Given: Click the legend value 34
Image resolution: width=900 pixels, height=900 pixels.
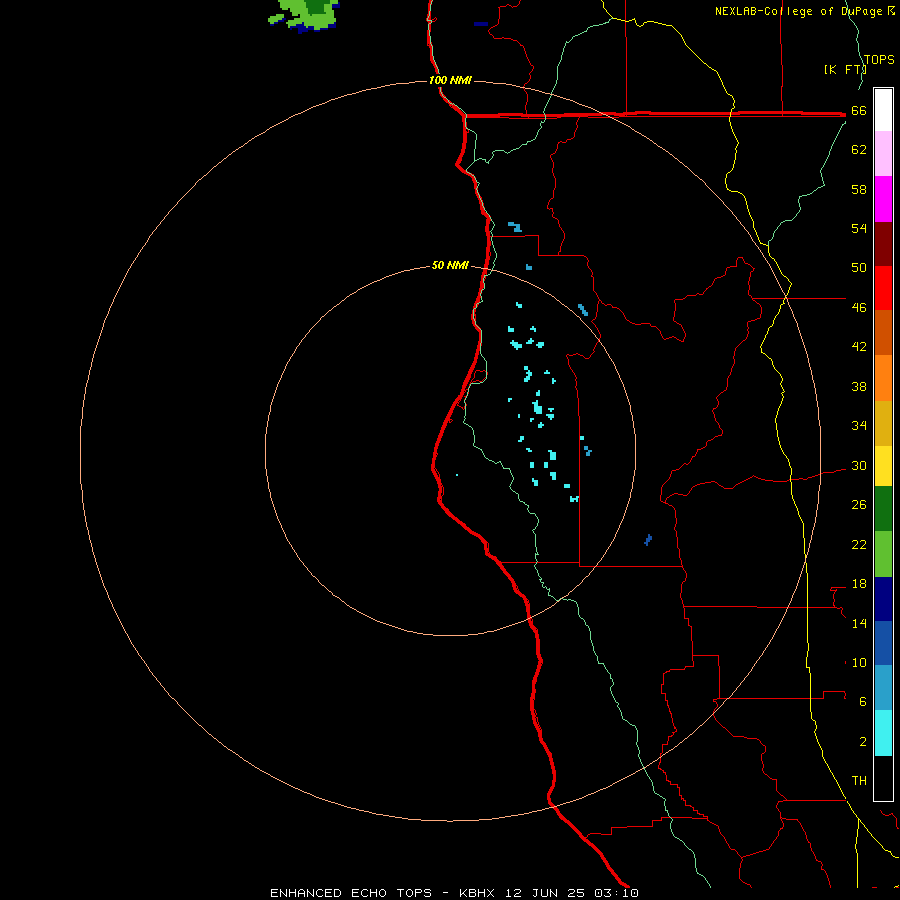Looking at the screenshot, I should pyautogui.click(x=859, y=426).
